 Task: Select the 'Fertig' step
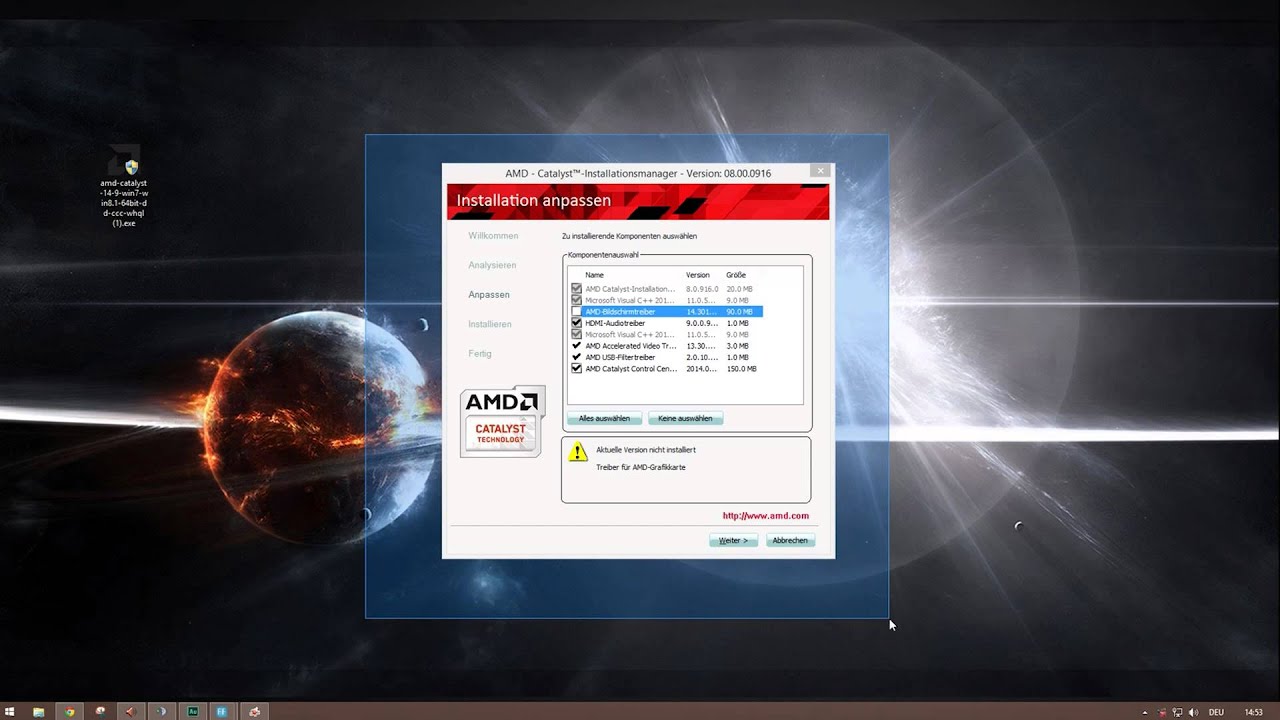coord(480,354)
